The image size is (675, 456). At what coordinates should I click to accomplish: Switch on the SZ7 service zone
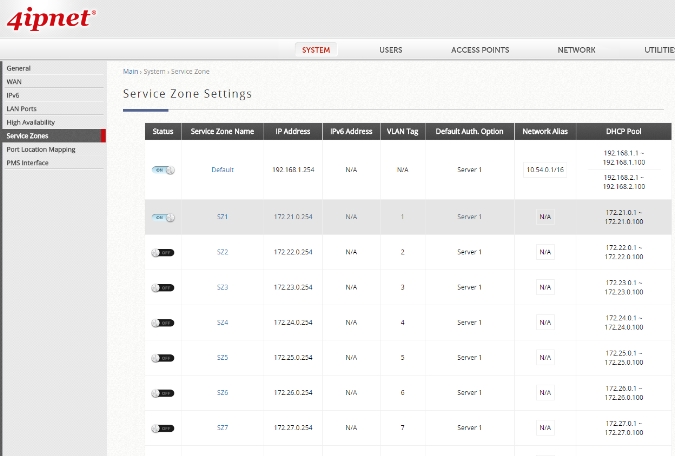162,429
